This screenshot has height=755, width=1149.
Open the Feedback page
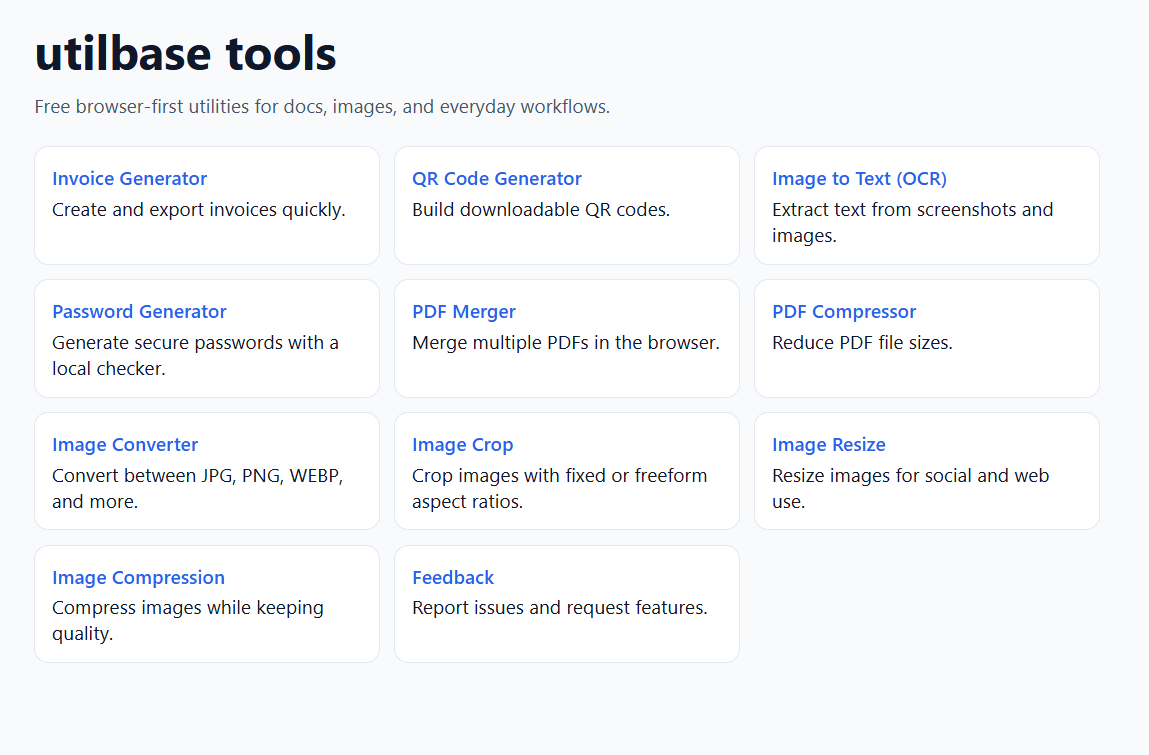click(x=453, y=577)
